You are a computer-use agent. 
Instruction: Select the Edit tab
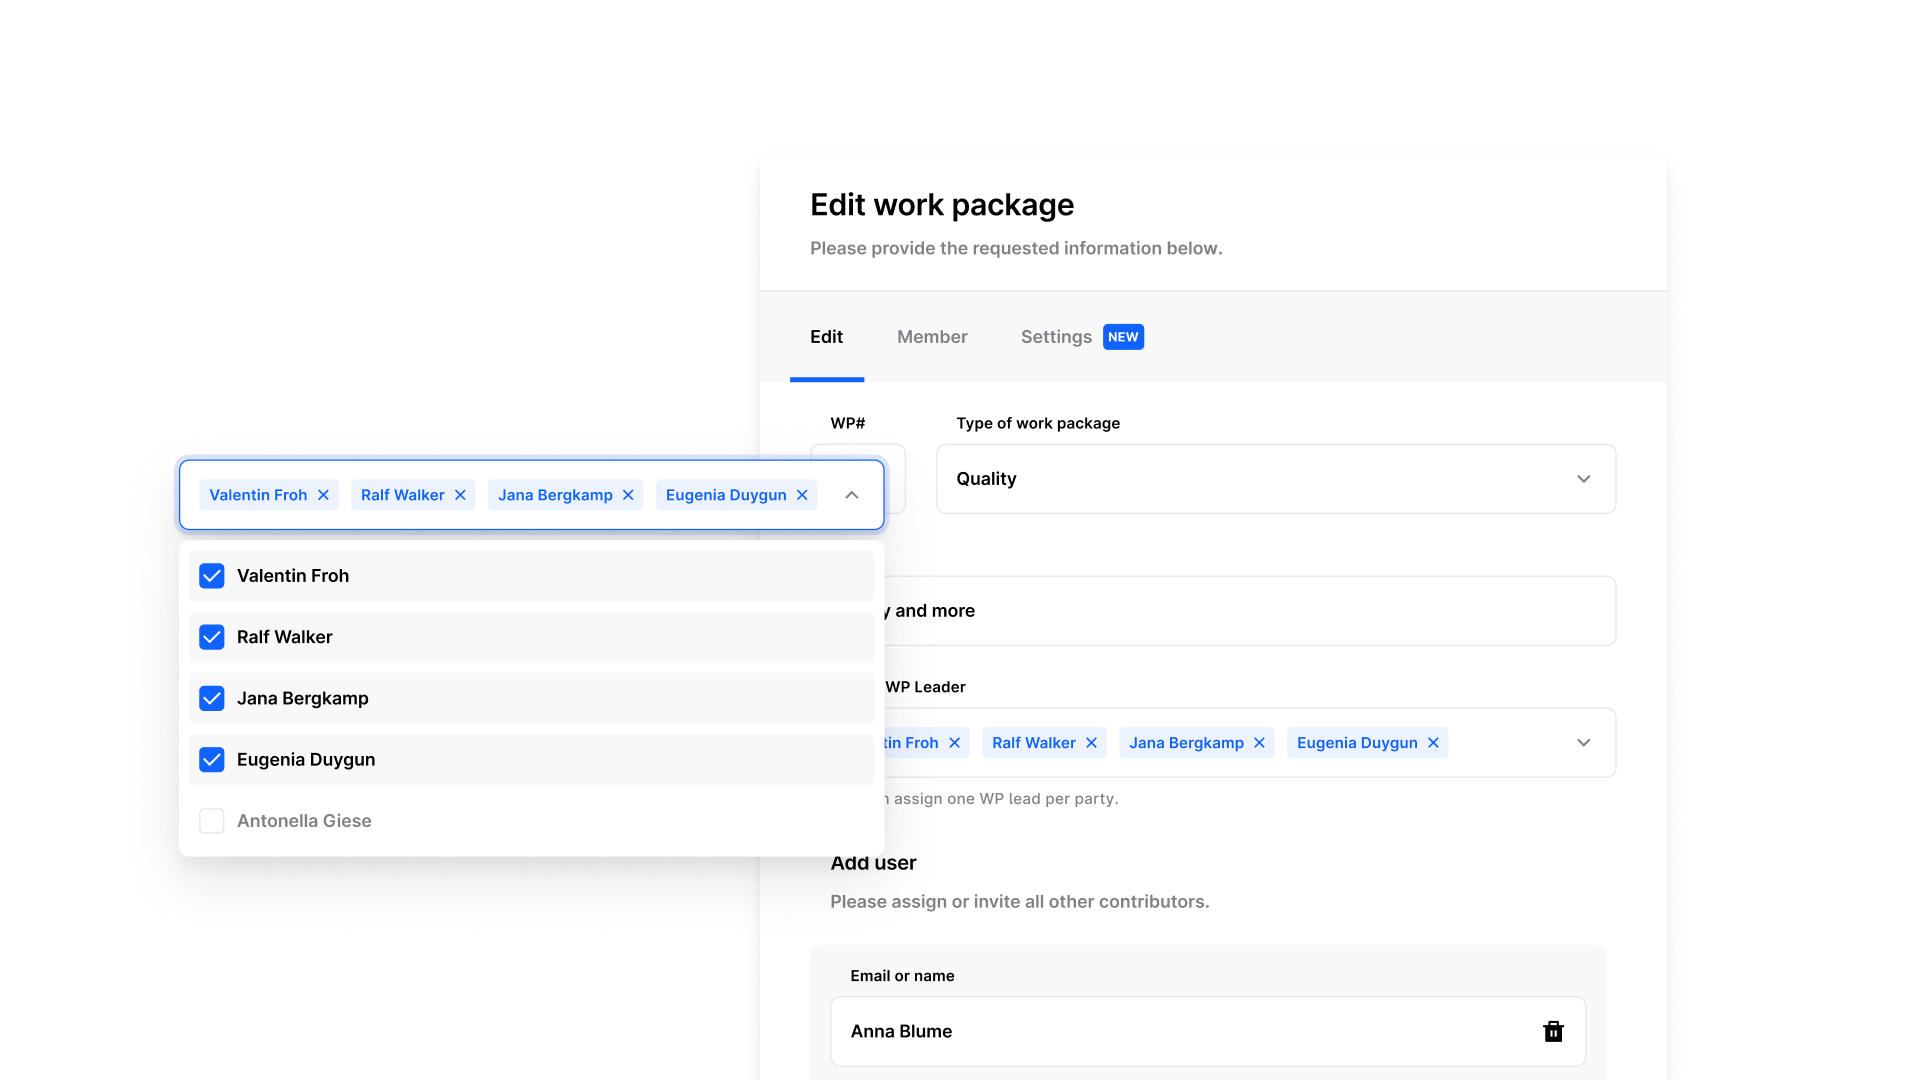pos(826,337)
